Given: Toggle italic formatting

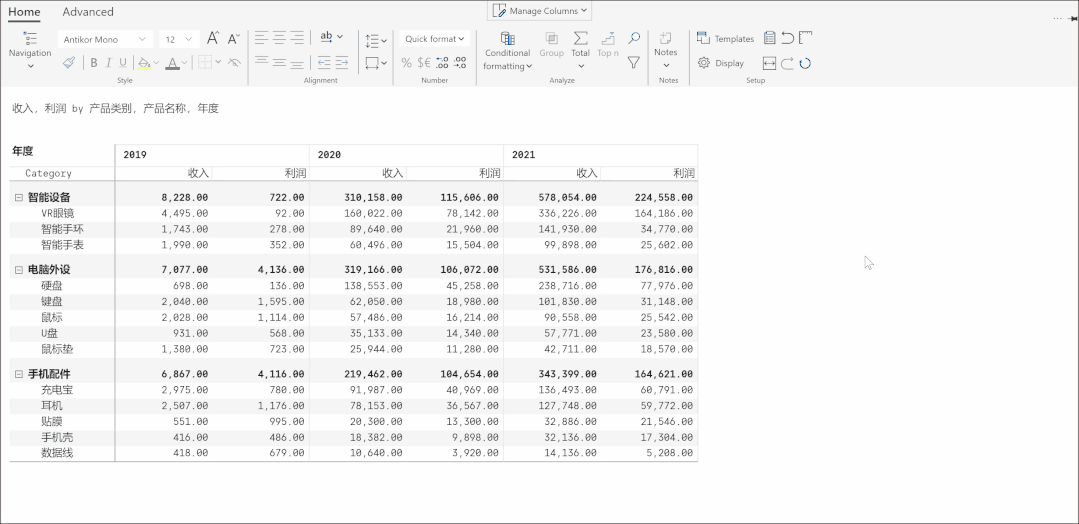Looking at the screenshot, I should coord(108,63).
